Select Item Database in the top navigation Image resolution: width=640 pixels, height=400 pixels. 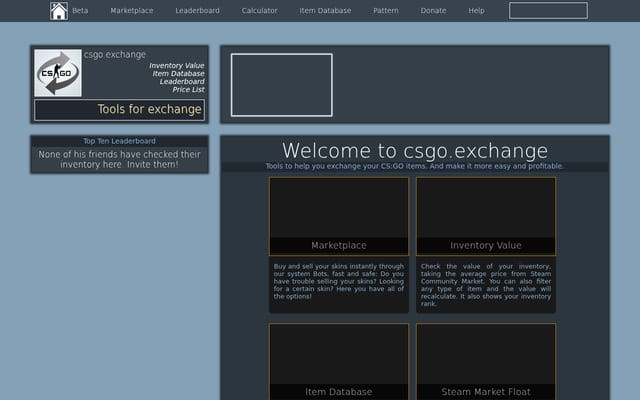(x=325, y=11)
